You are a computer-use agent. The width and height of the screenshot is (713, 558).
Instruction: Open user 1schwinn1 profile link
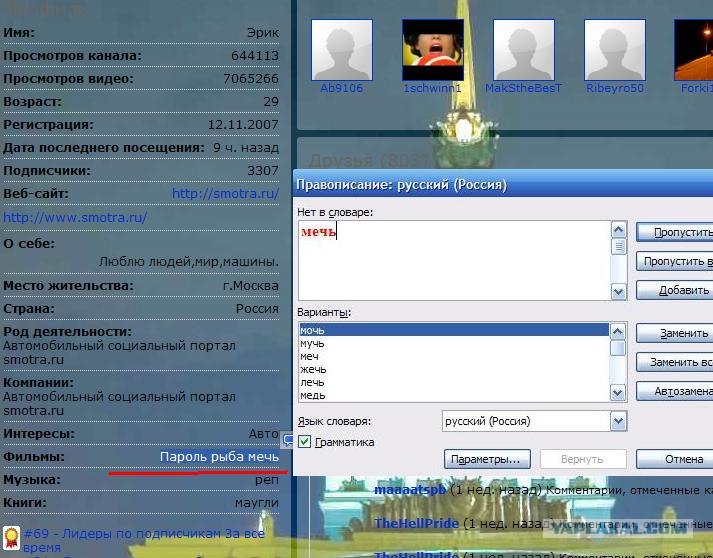tap(432, 88)
